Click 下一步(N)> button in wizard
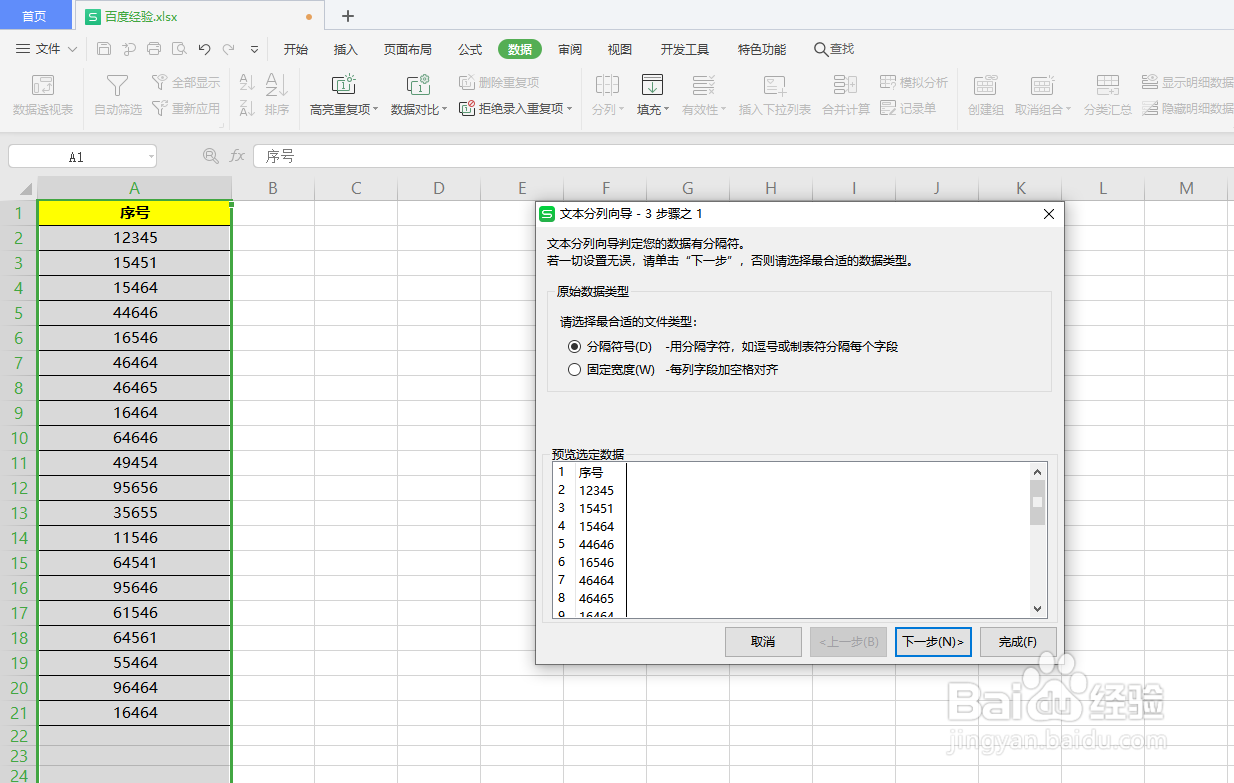 (933, 642)
